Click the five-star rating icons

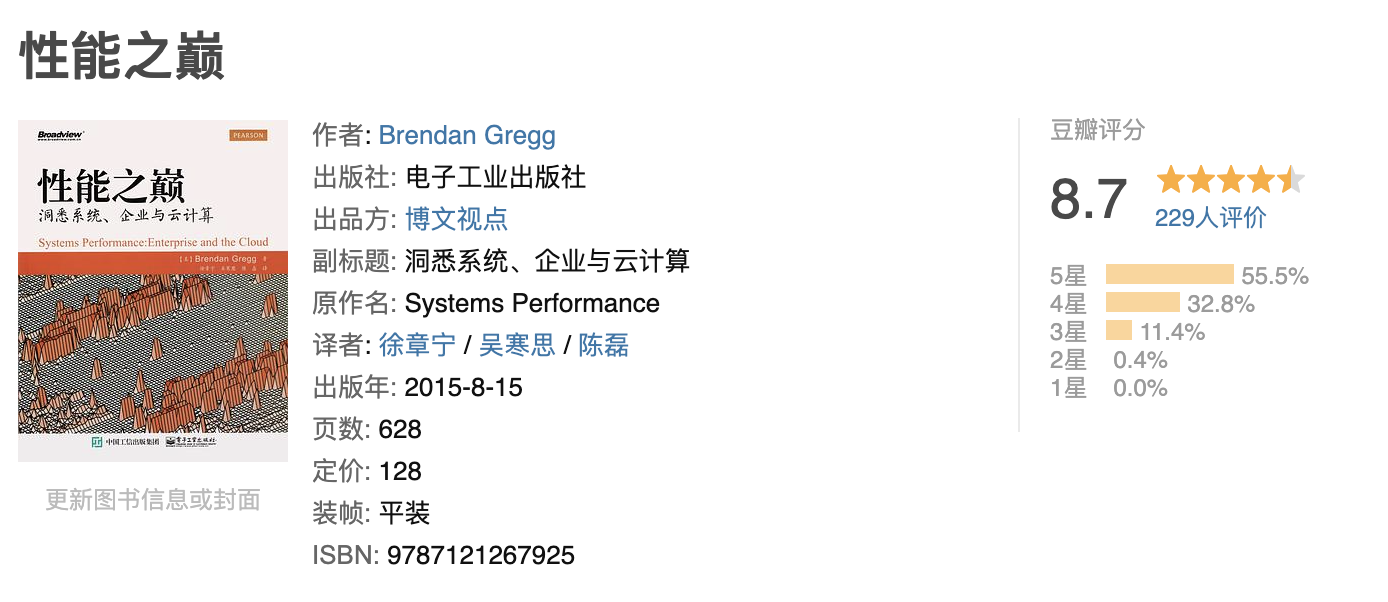coord(1230,180)
